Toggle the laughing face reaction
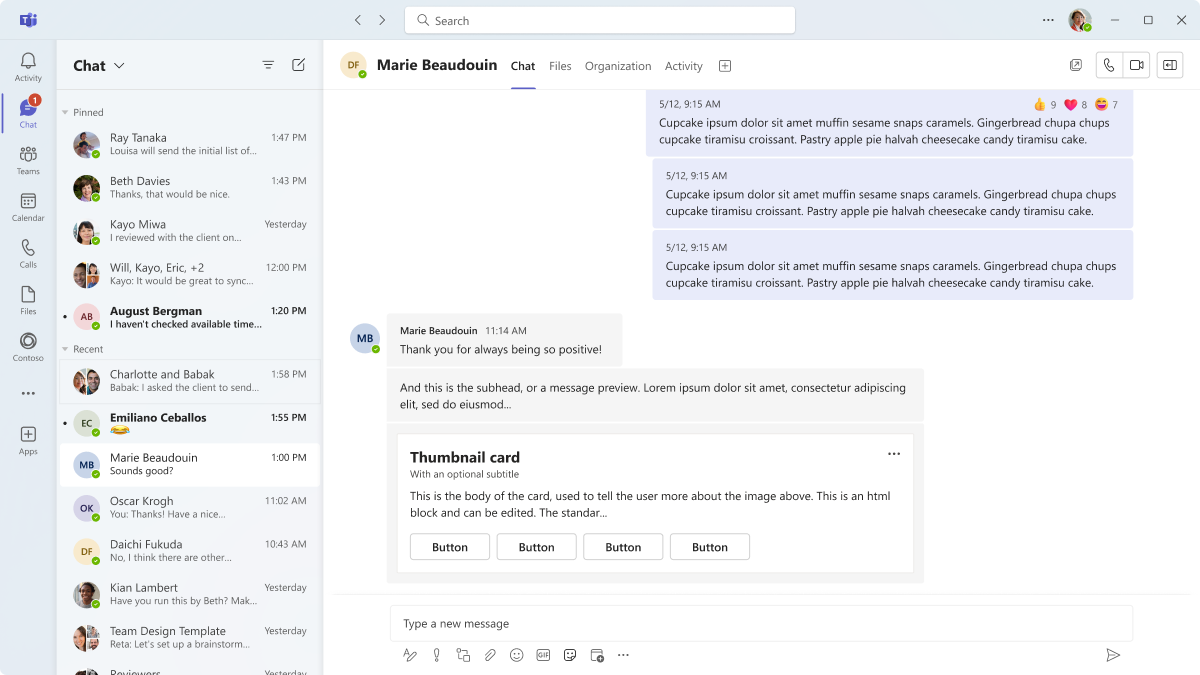 coord(1106,104)
